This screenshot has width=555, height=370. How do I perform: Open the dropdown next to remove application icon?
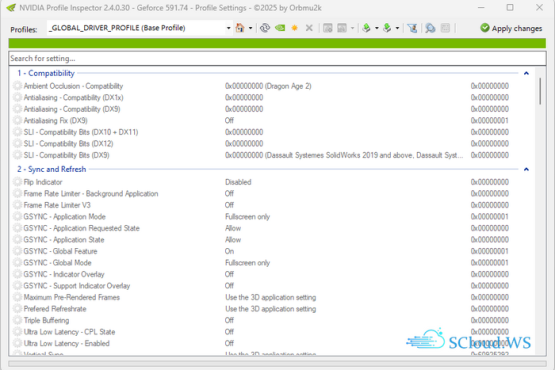tap(352, 28)
